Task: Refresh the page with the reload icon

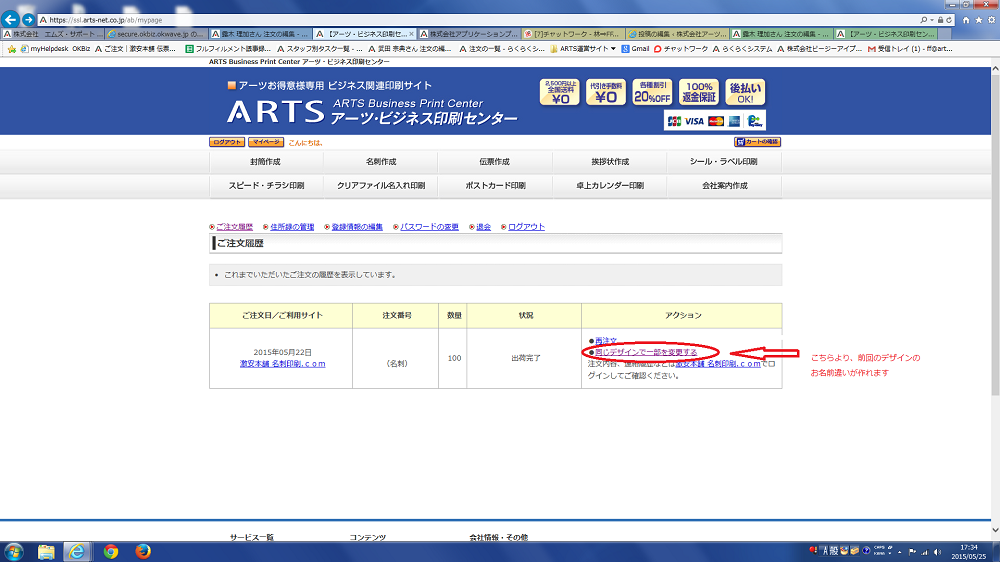Action: coord(949,20)
